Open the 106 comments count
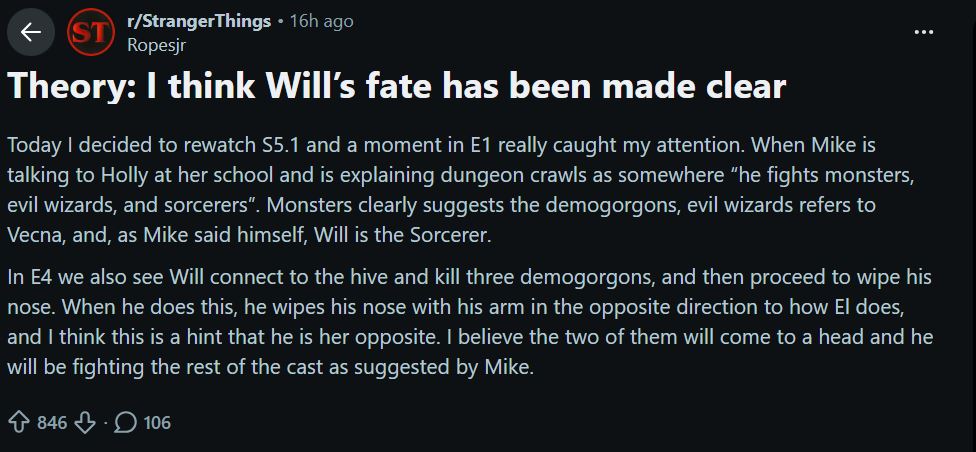The width and height of the screenshot is (976, 452). [x=157, y=422]
